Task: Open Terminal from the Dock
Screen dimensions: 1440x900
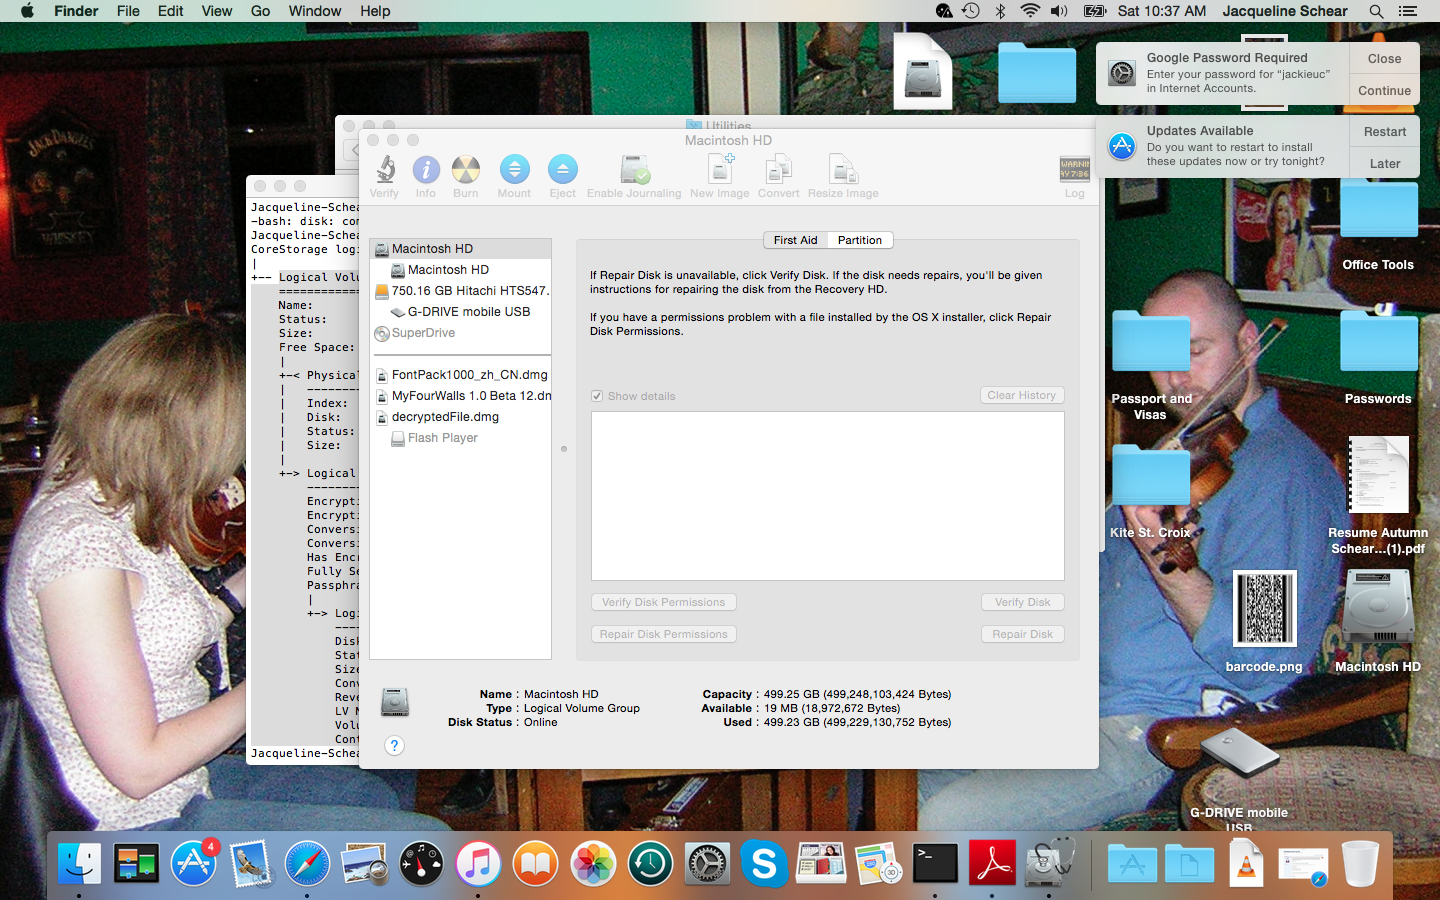Action: [x=935, y=863]
